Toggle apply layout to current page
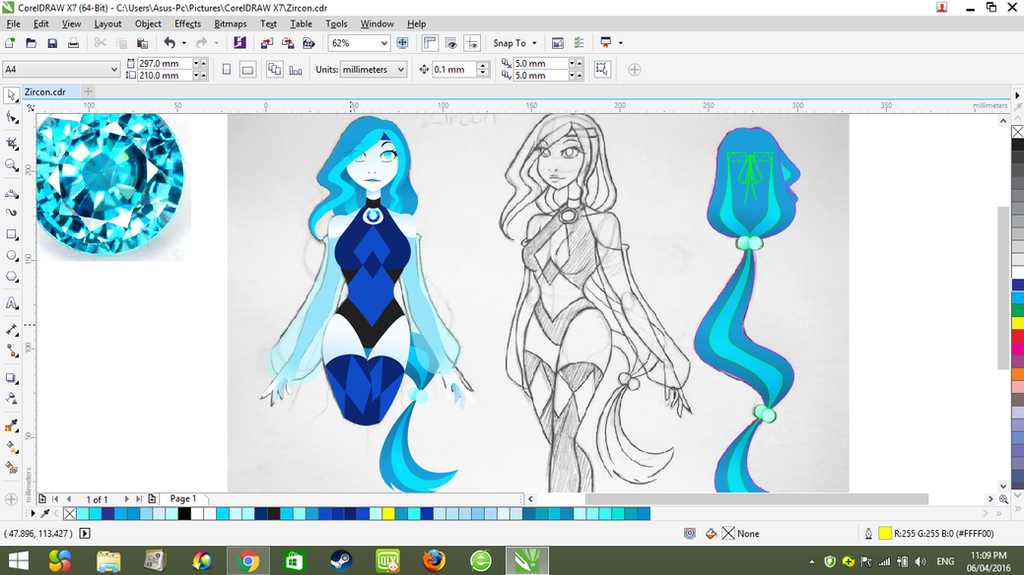 tap(296, 69)
